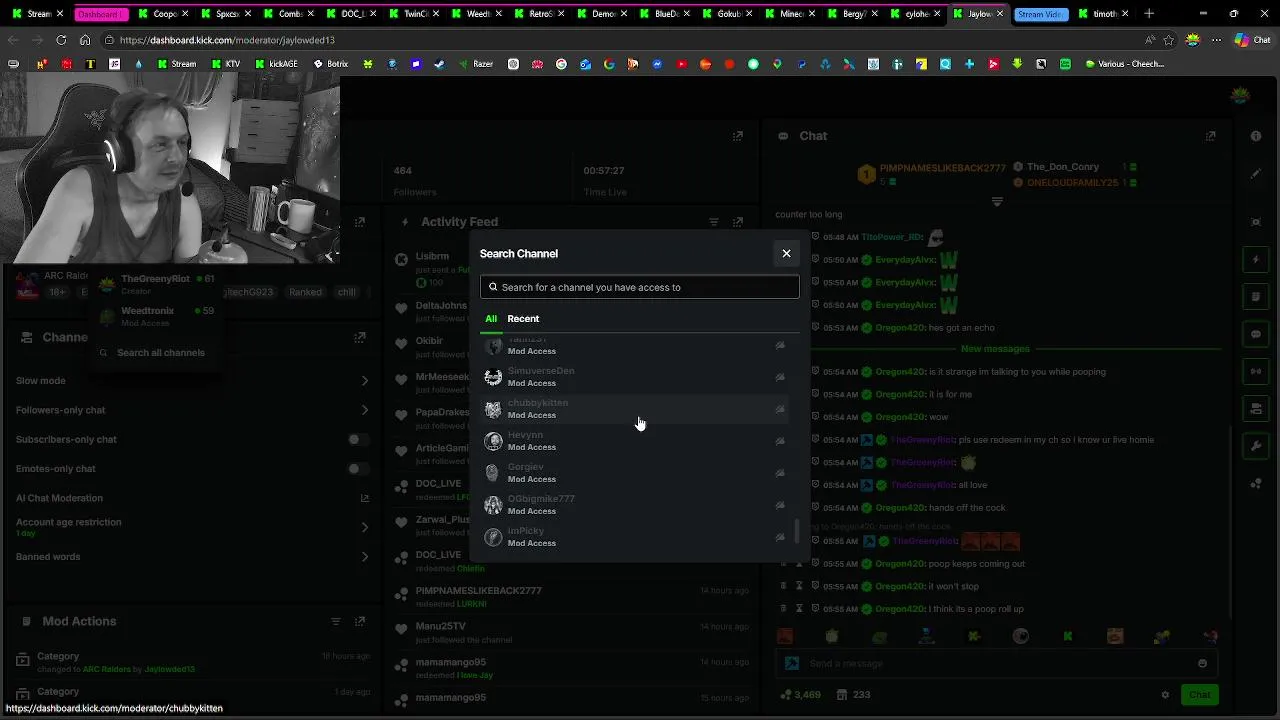Viewport: 1280px width, 720px height.
Task: Open AI Chat Moderation external link icon
Action: [x=364, y=498]
